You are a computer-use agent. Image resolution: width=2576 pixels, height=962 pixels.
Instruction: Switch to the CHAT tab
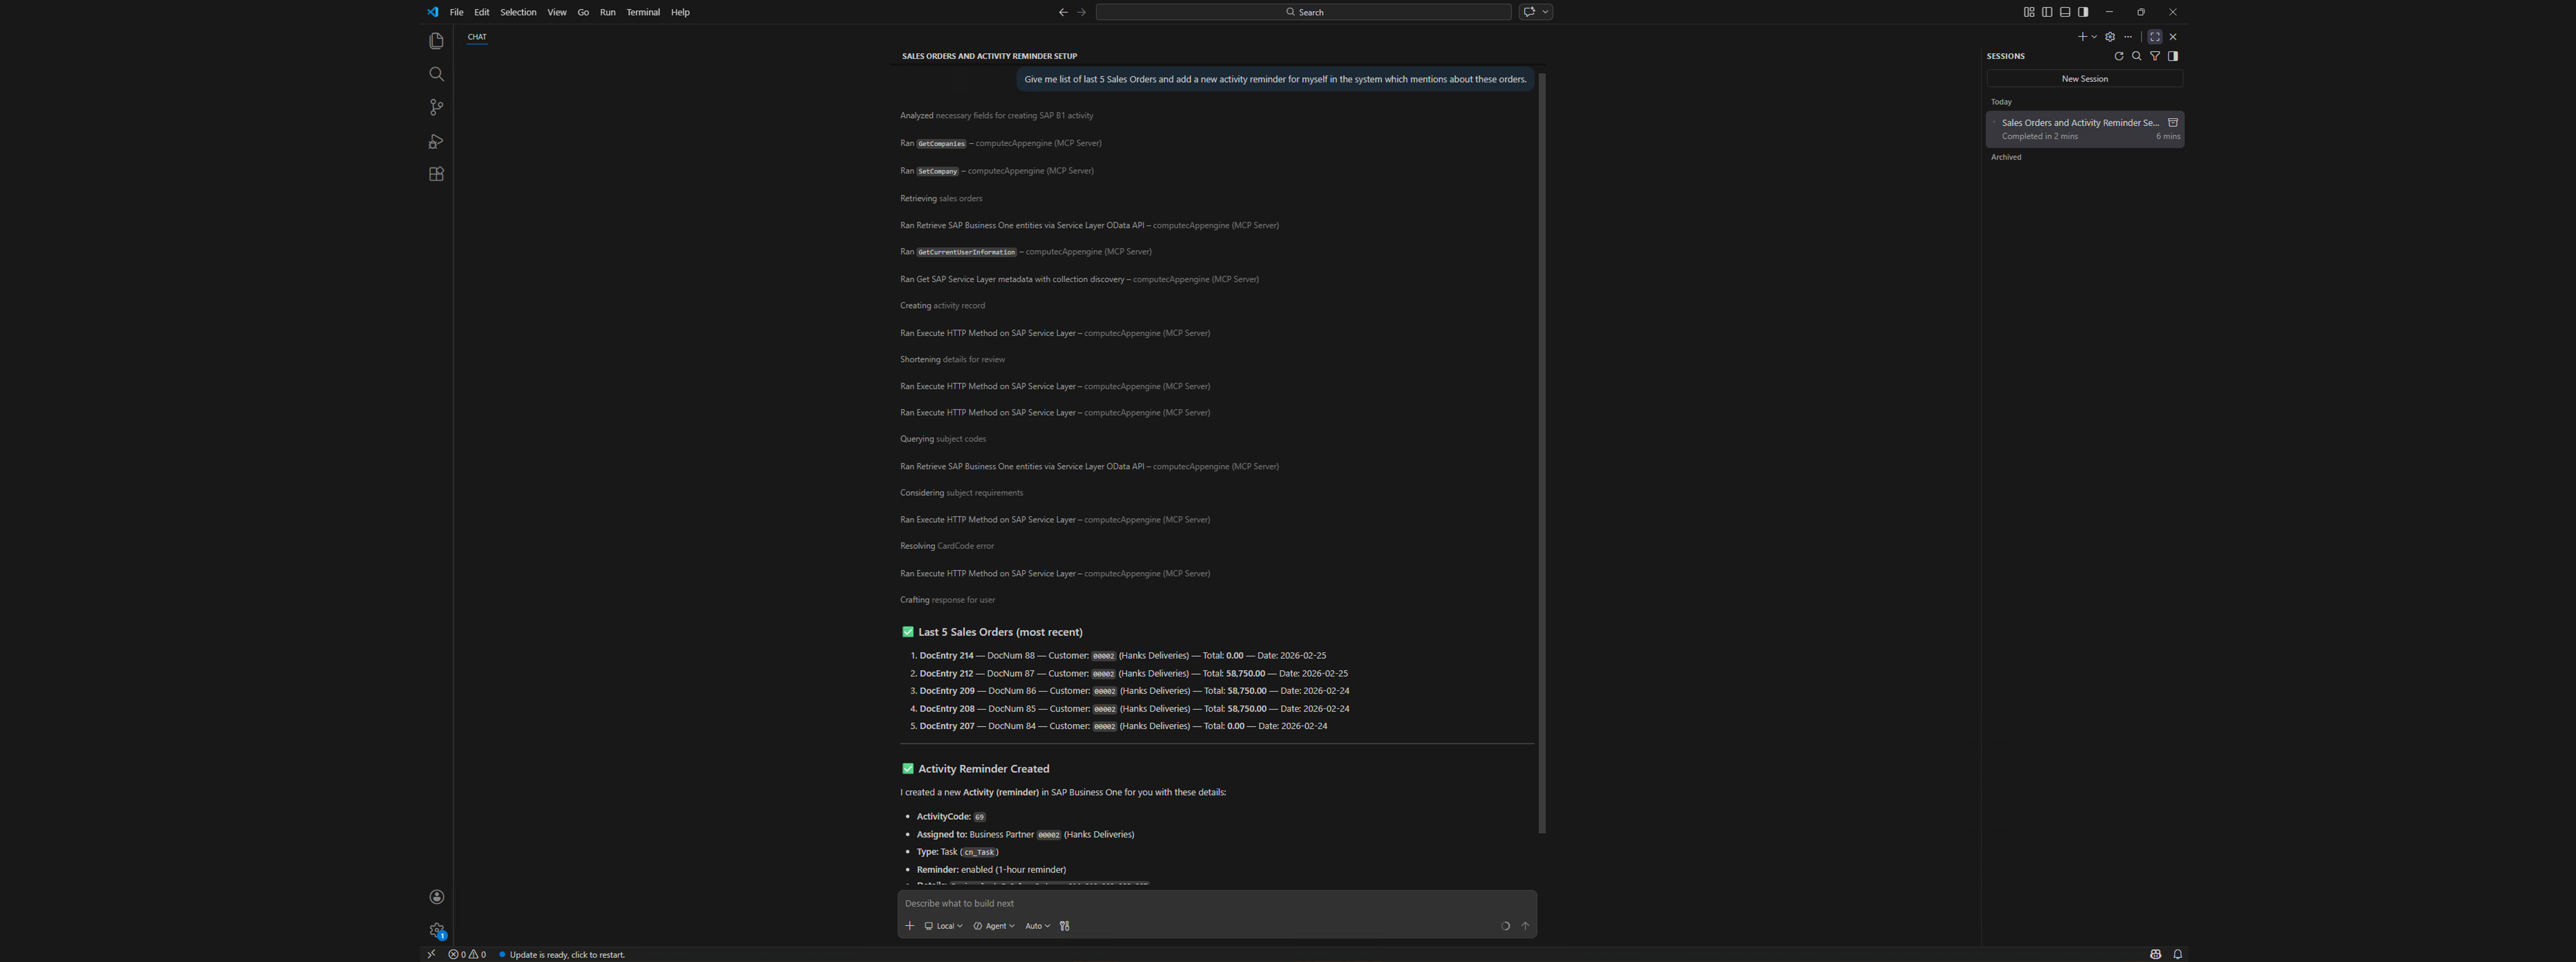pyautogui.click(x=477, y=37)
